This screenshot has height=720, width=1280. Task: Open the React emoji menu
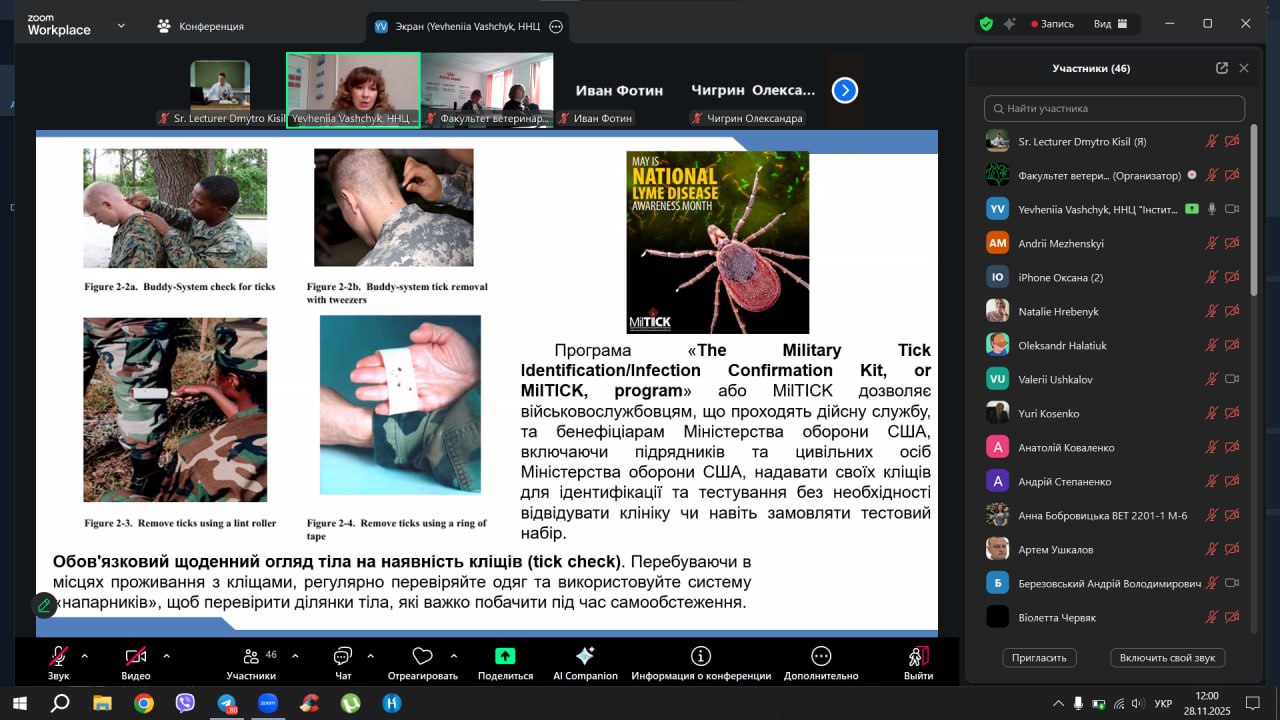coord(422,656)
